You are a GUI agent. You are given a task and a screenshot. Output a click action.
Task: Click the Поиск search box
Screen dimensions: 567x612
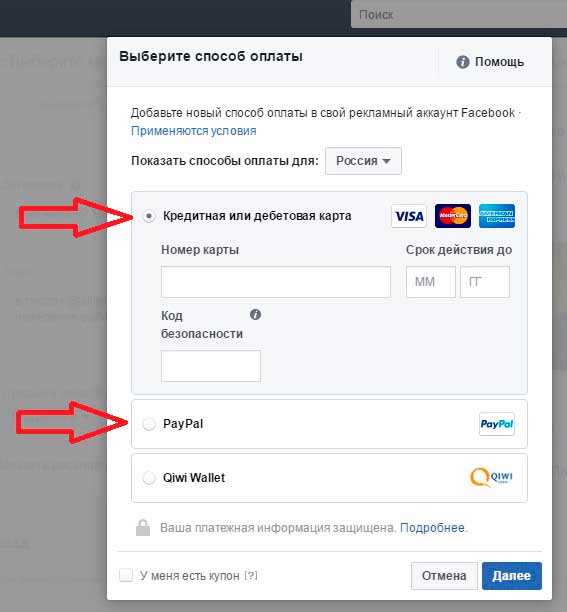[x=459, y=14]
